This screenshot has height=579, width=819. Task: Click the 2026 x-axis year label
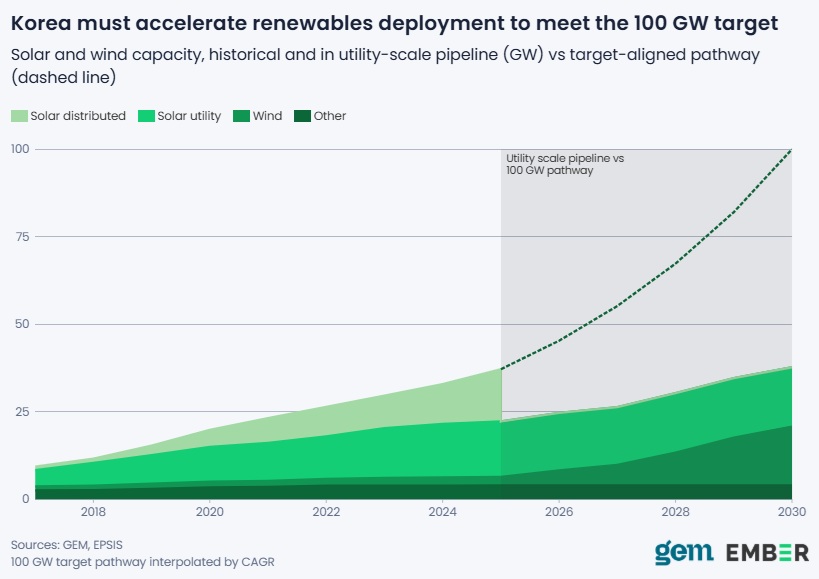click(x=559, y=512)
